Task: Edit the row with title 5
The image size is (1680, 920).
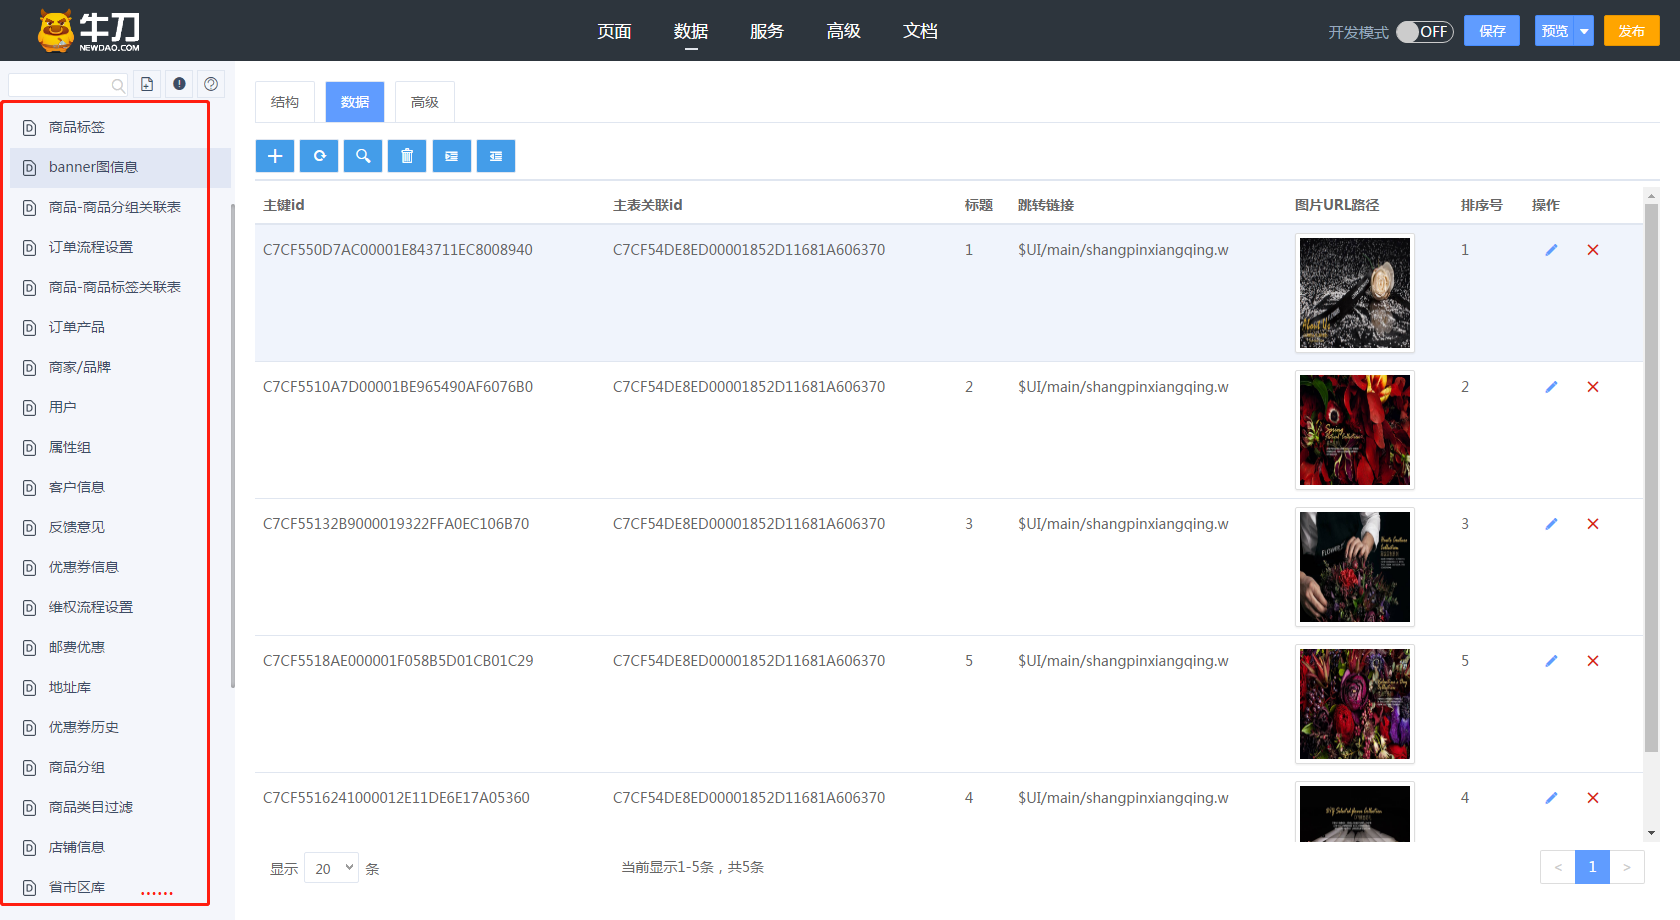Action: pos(1551,661)
